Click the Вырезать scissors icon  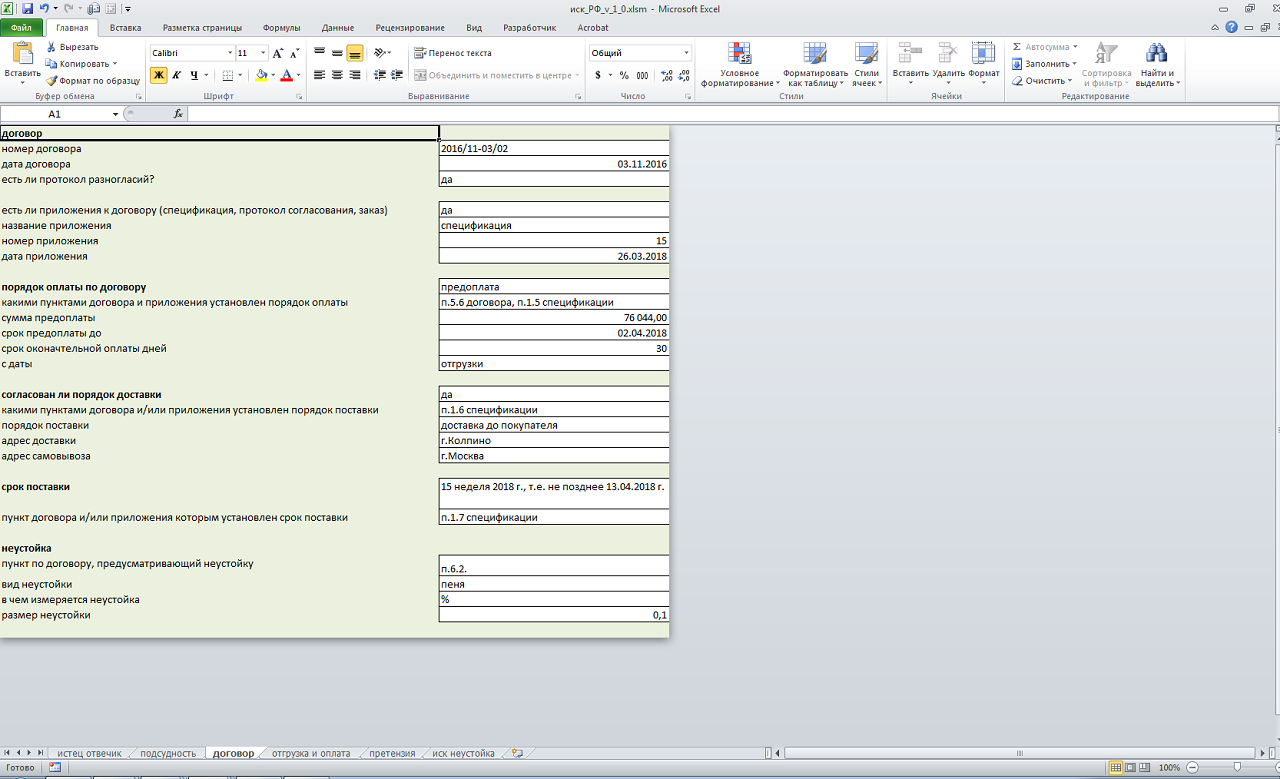52,47
